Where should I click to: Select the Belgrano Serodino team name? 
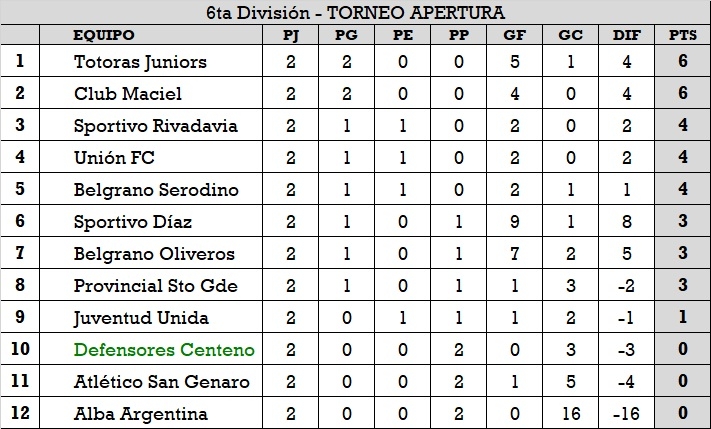pos(156,190)
